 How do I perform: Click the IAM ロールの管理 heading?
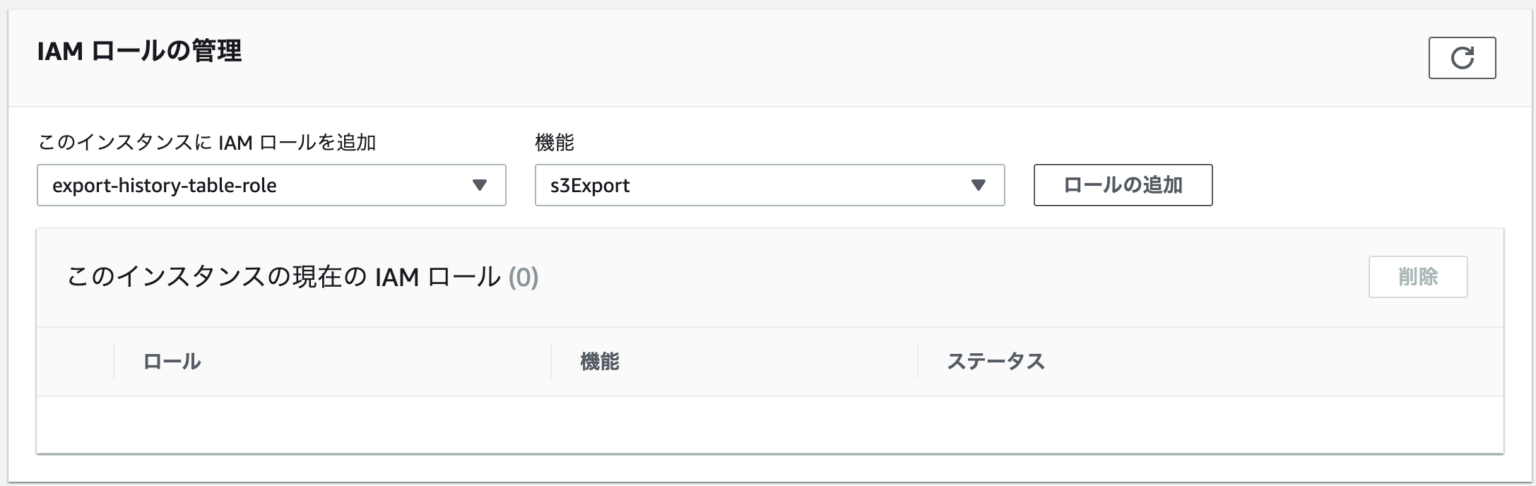[139, 52]
